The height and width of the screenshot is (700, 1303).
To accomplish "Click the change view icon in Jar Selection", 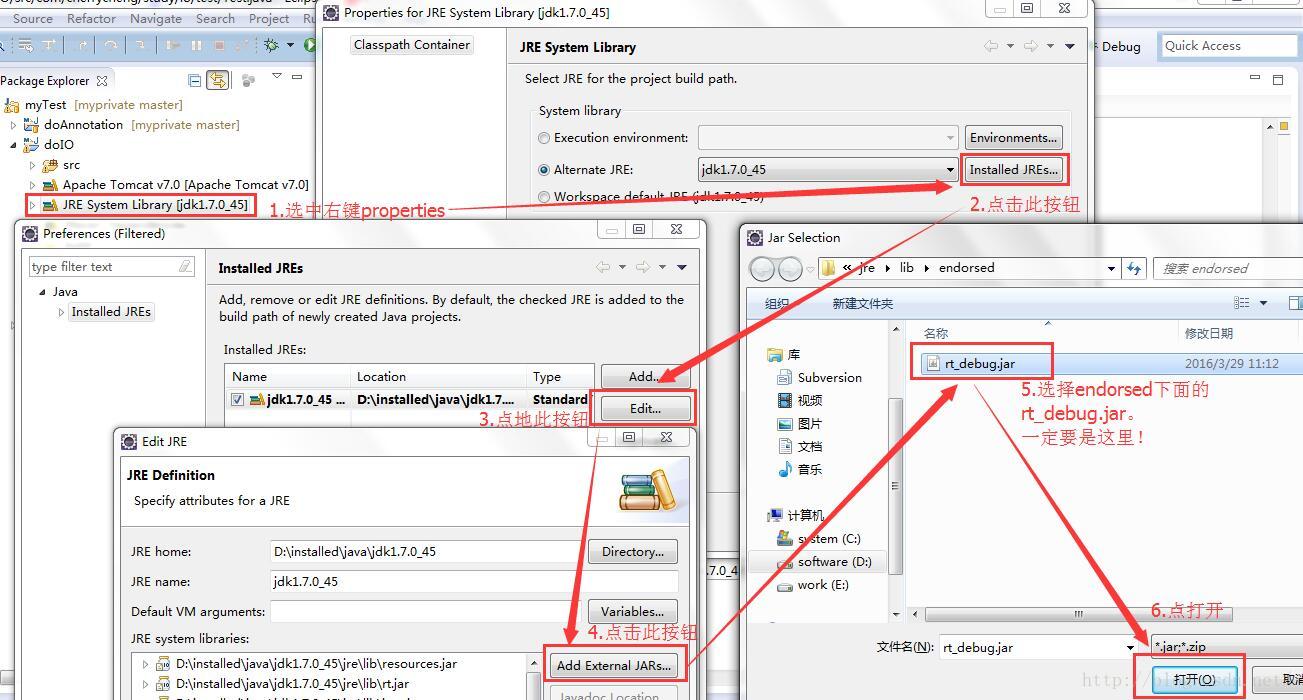I will point(1242,303).
